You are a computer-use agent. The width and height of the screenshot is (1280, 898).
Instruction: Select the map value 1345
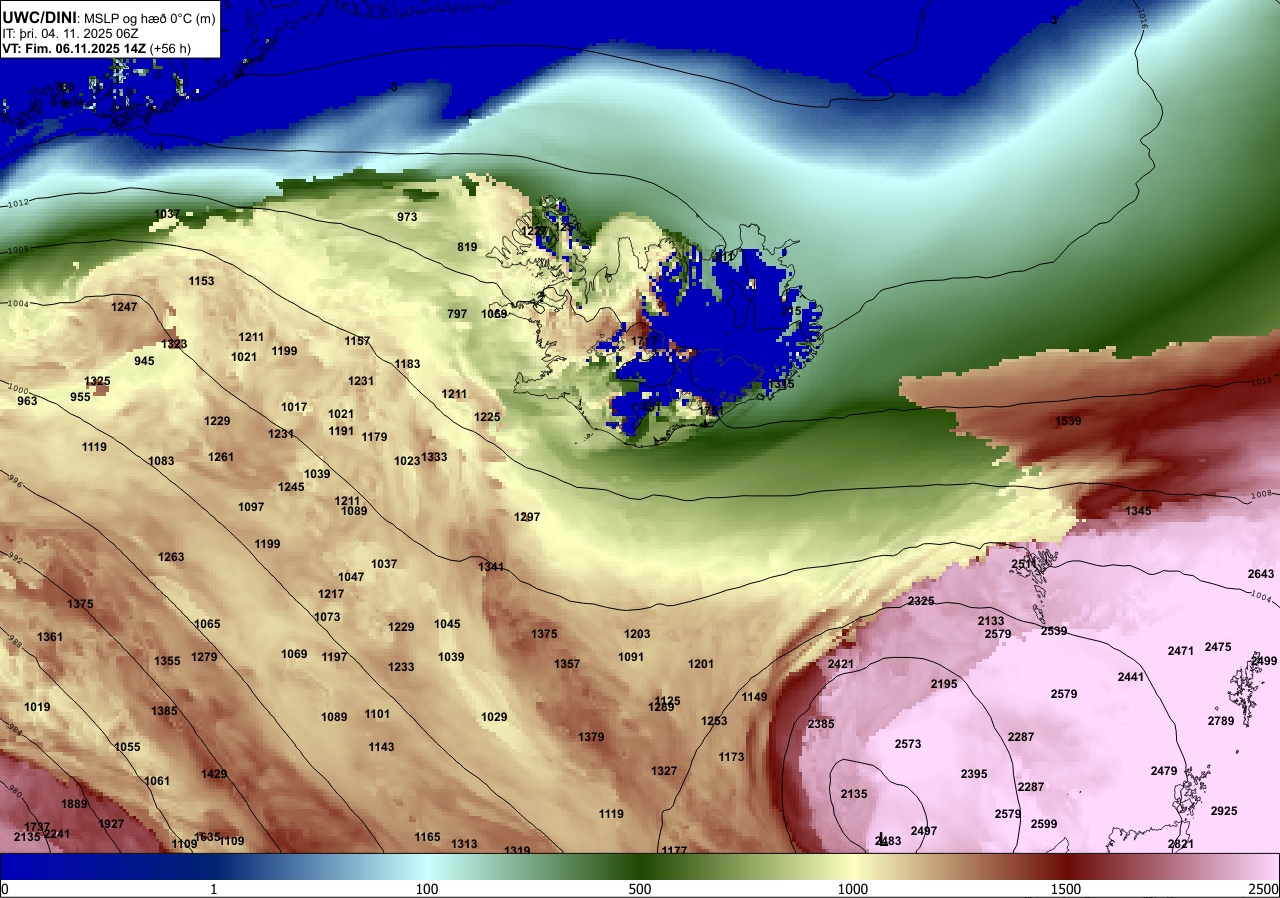[1138, 511]
